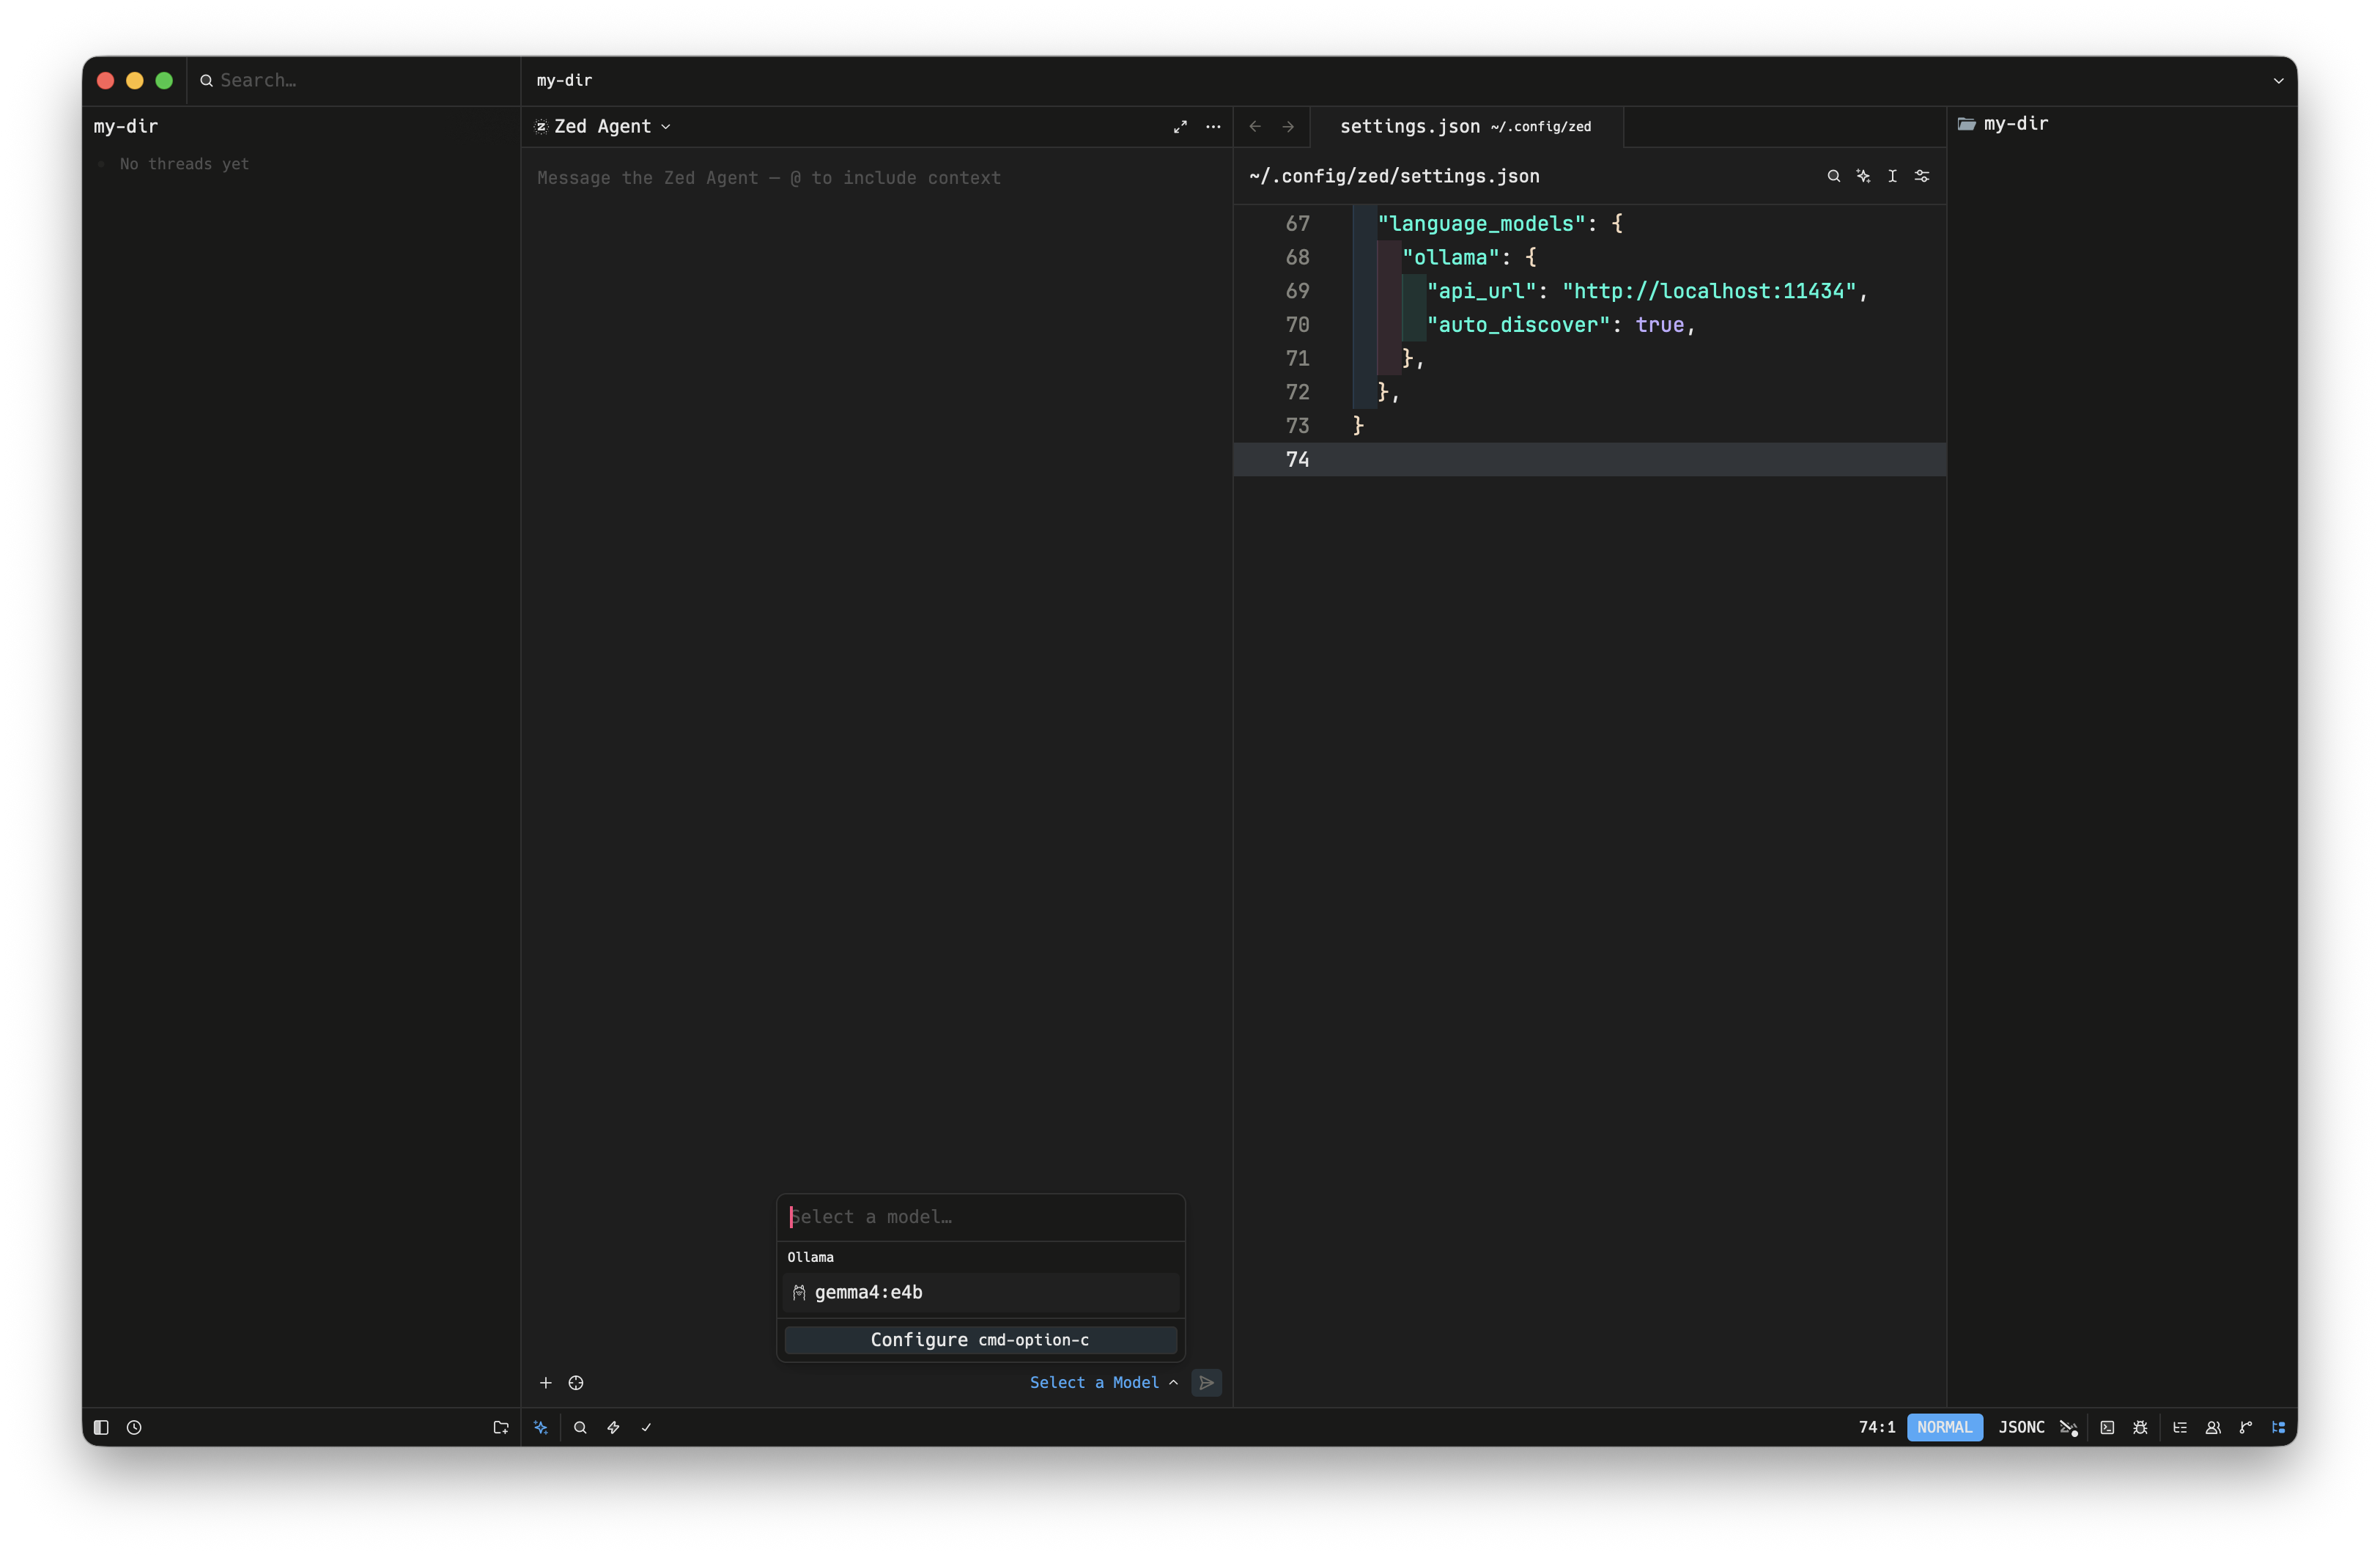Open the JSONC language selector

(2021, 1428)
